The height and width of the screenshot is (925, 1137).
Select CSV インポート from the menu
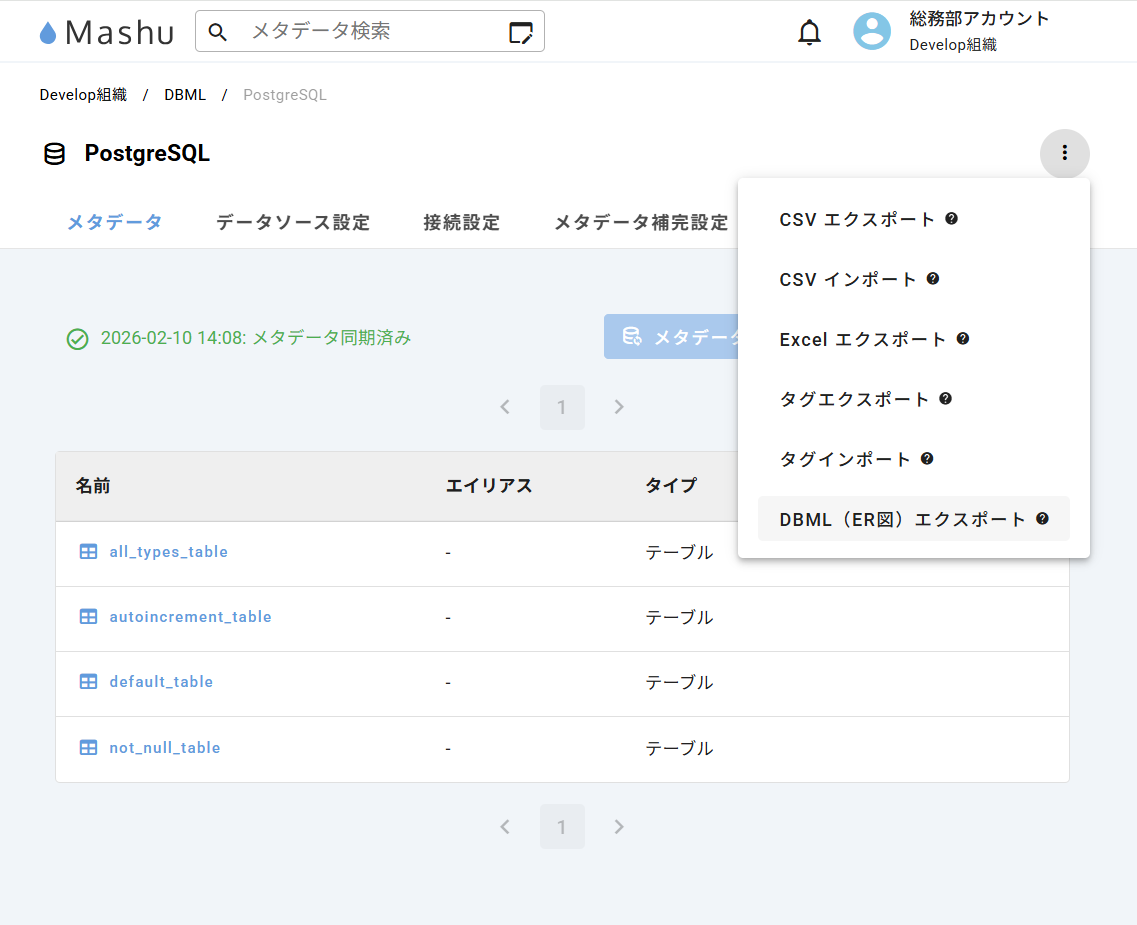tap(847, 279)
